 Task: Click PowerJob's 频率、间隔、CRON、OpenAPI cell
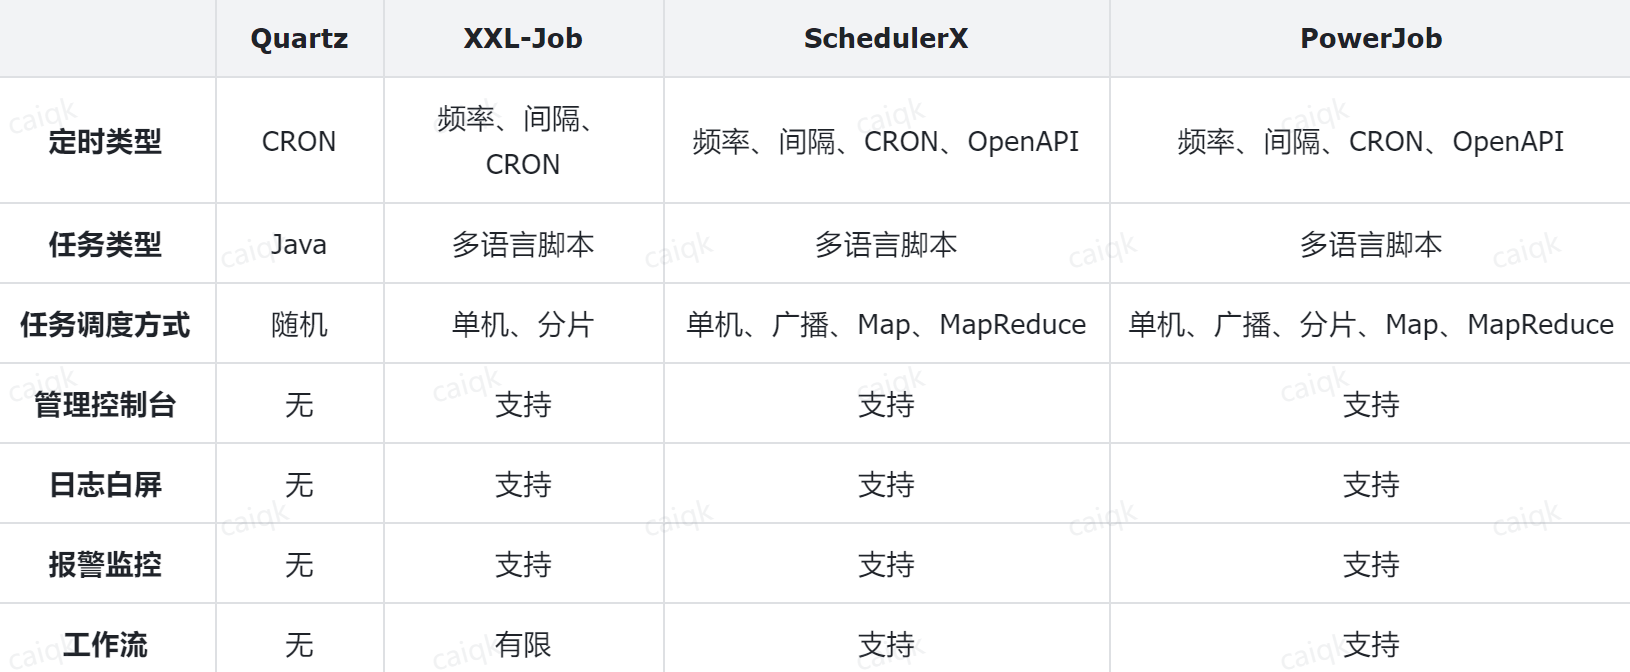coord(1371,141)
